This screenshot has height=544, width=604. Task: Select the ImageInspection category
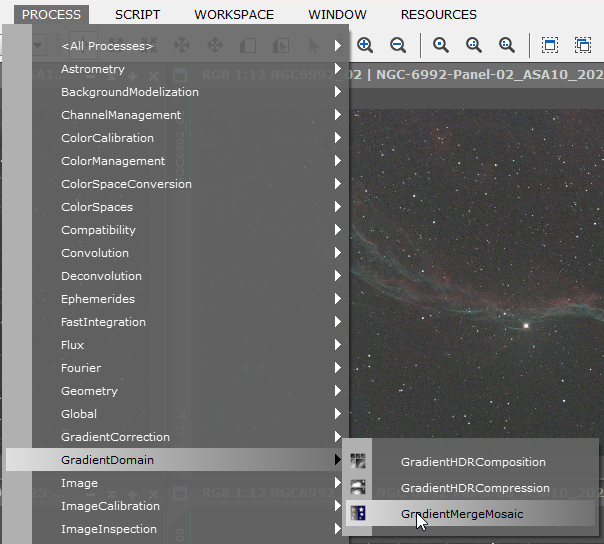point(175,529)
